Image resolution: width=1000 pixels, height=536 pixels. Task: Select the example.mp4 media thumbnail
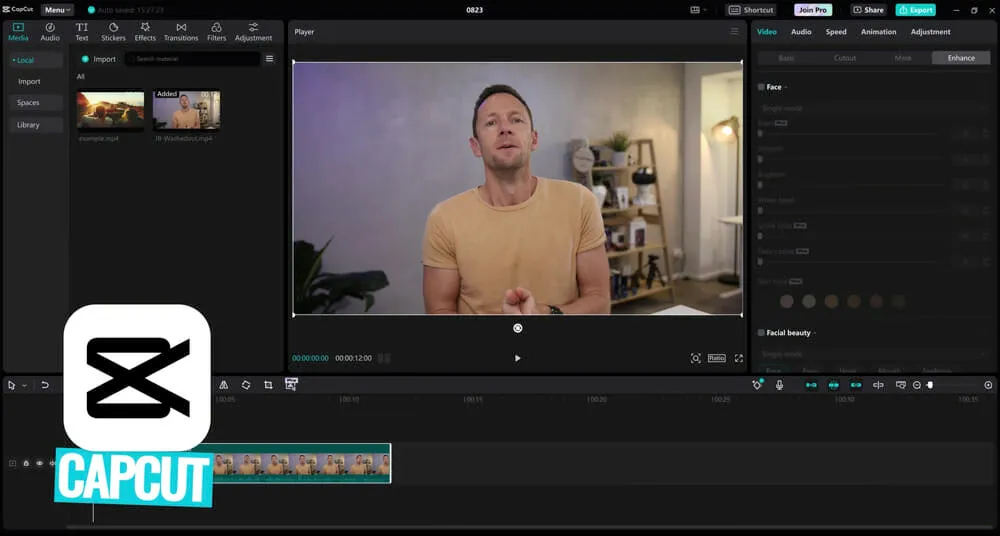[x=110, y=110]
